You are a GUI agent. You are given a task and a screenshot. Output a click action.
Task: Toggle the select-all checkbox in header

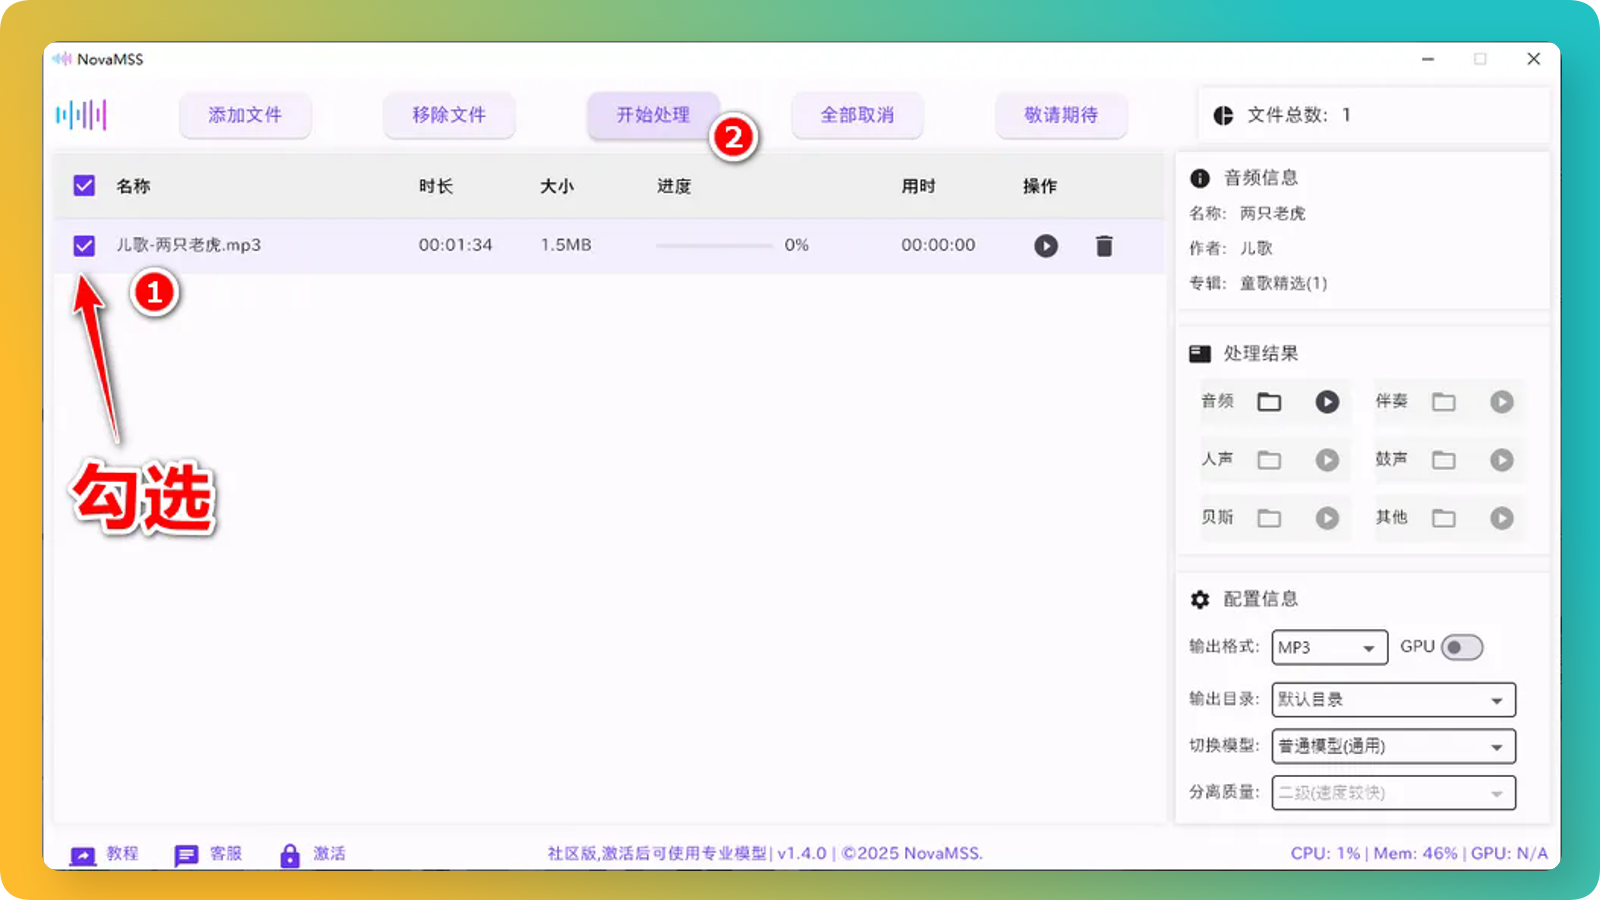pos(84,186)
